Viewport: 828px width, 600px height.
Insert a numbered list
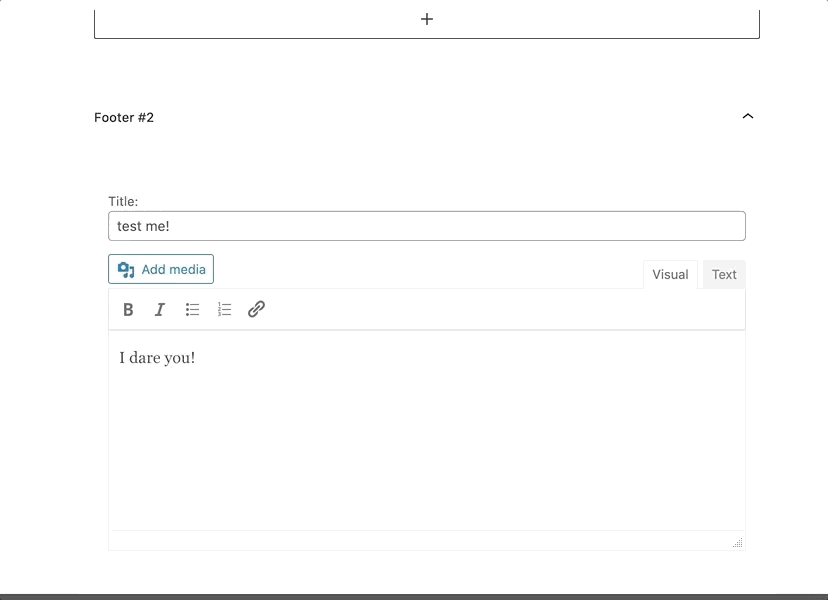coord(224,310)
